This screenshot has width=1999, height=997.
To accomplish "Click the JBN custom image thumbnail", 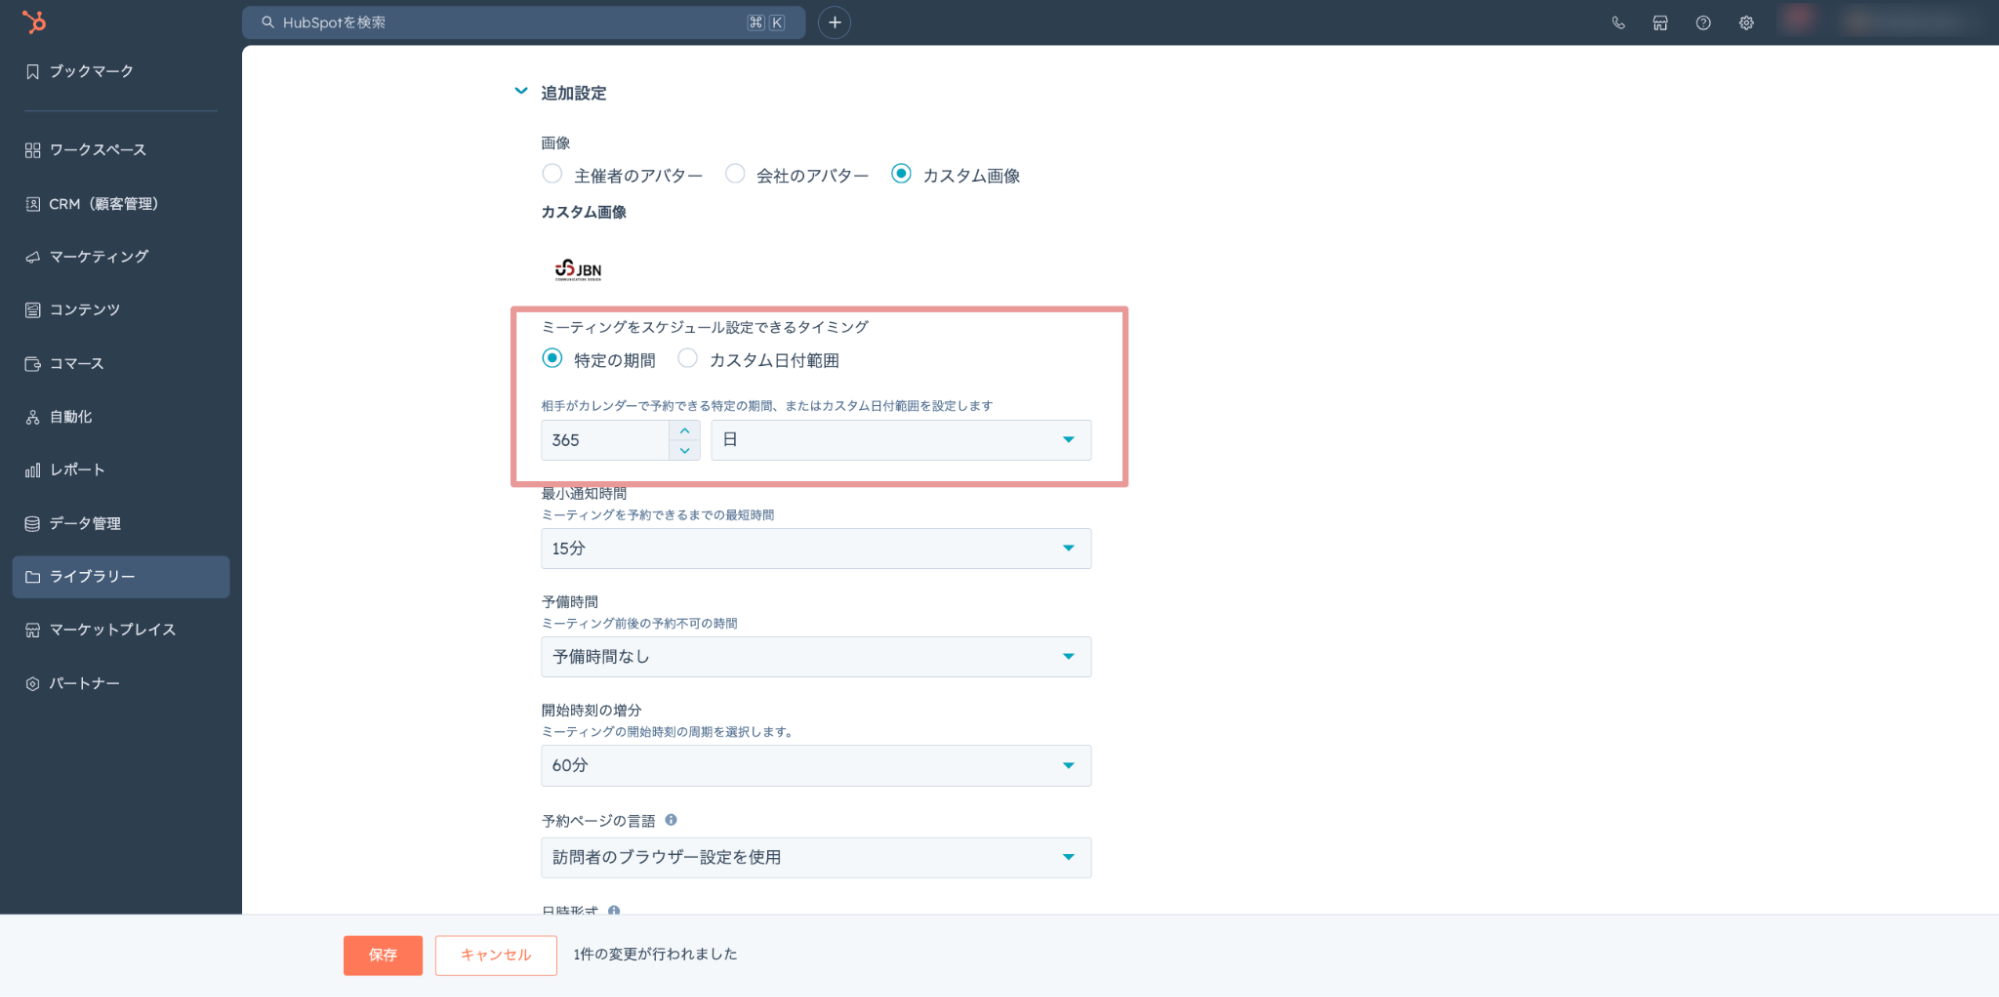I will coord(578,270).
